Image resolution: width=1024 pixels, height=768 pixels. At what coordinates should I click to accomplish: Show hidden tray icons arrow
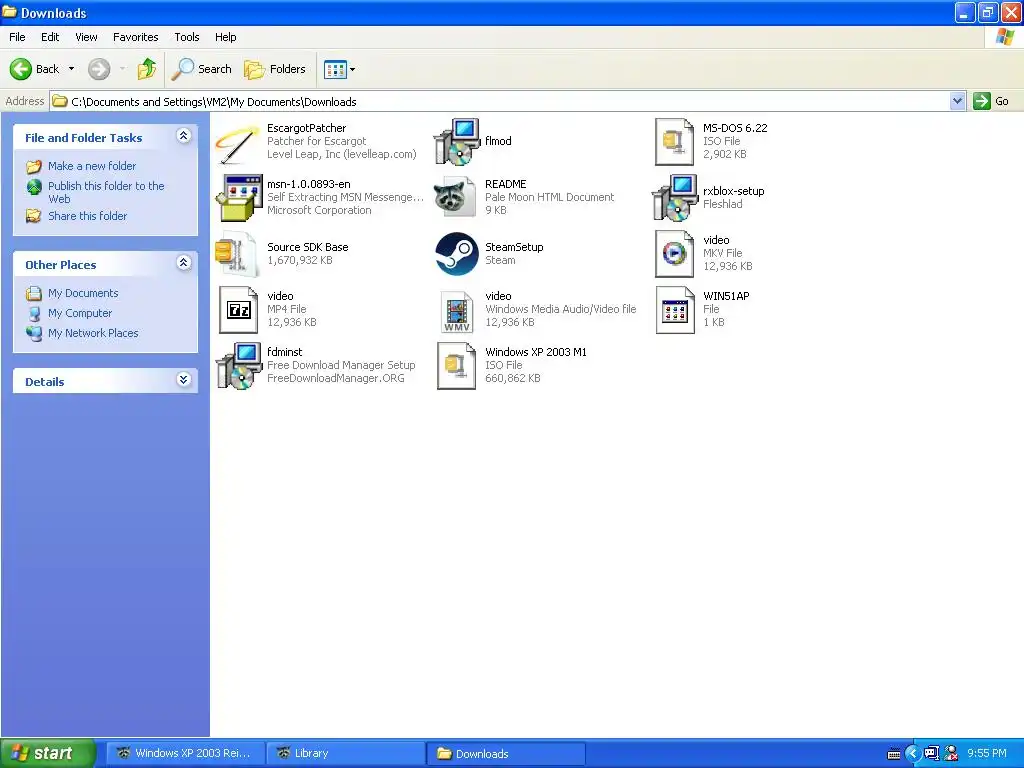tap(912, 754)
